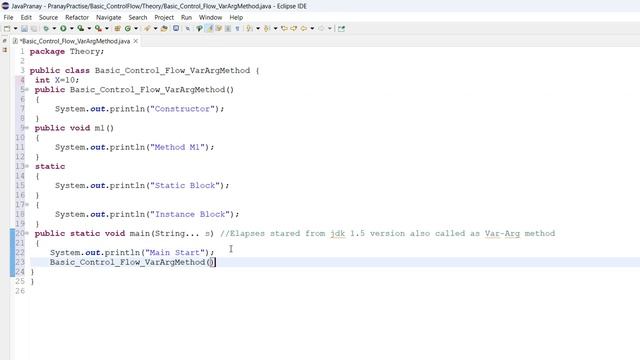Screen dimensions: 640x360
Task: Select the Basic_Control_Flow_VarArgMethod.java editor tab
Action: pos(75,41)
